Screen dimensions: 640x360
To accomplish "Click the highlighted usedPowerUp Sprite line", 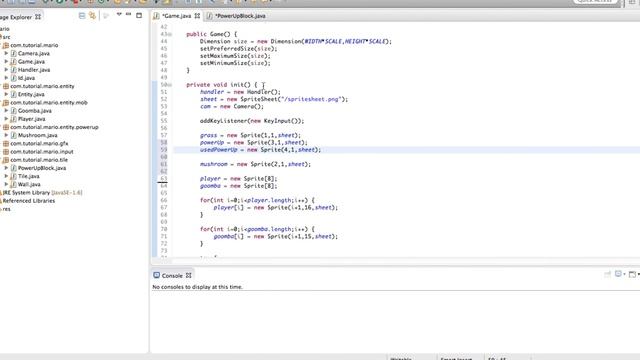I will (260, 150).
